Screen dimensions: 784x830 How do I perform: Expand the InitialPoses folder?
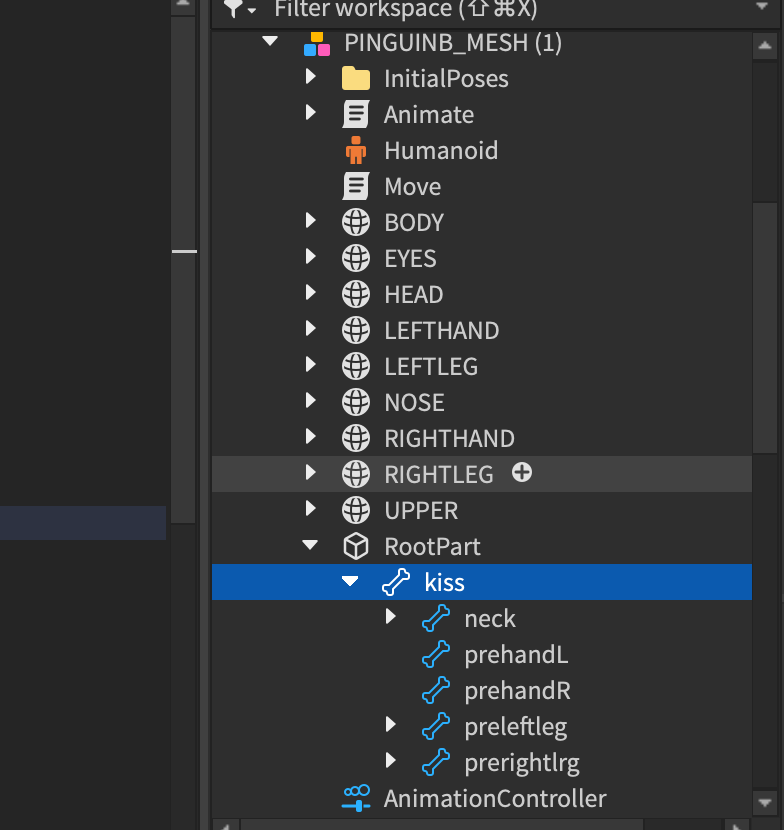(311, 78)
